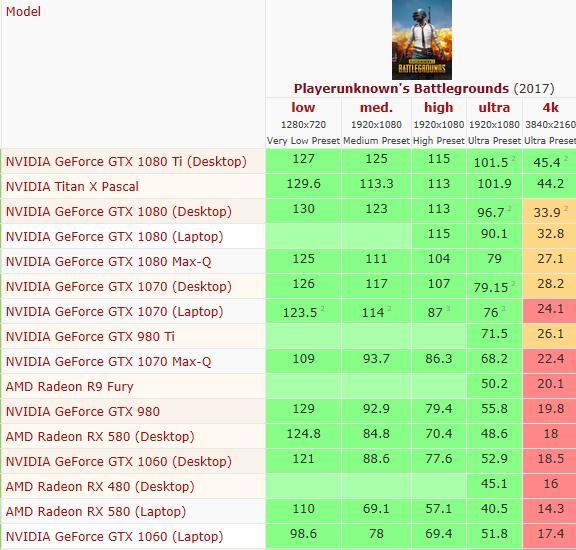Open AMD Radeon RX 480 (Desktop) link
The width and height of the screenshot is (576, 550).
[x=100, y=486]
